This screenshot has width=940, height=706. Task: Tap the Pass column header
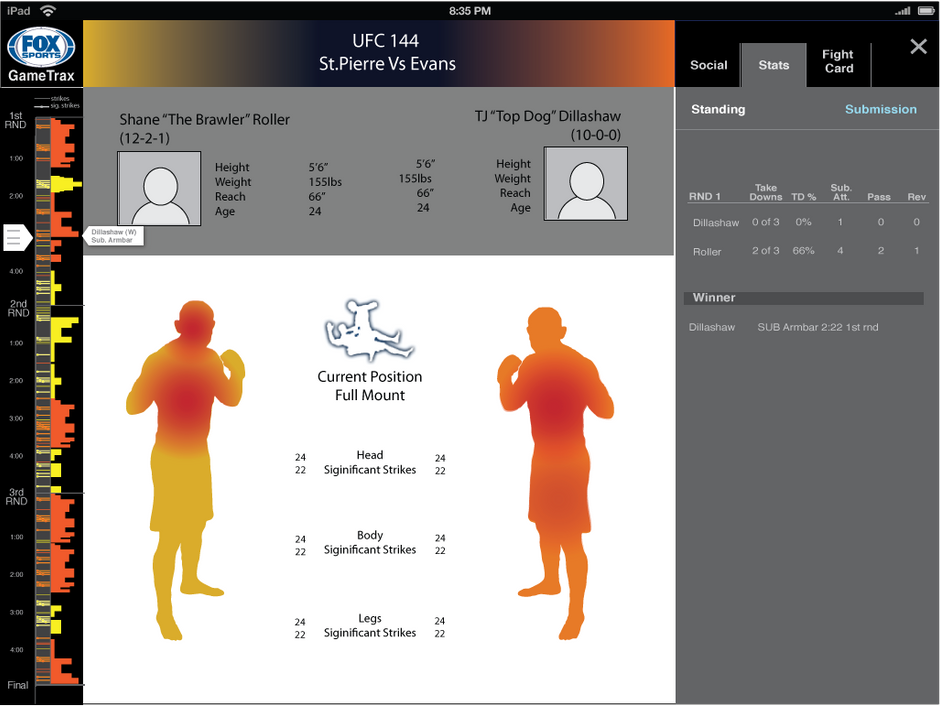[x=879, y=197]
